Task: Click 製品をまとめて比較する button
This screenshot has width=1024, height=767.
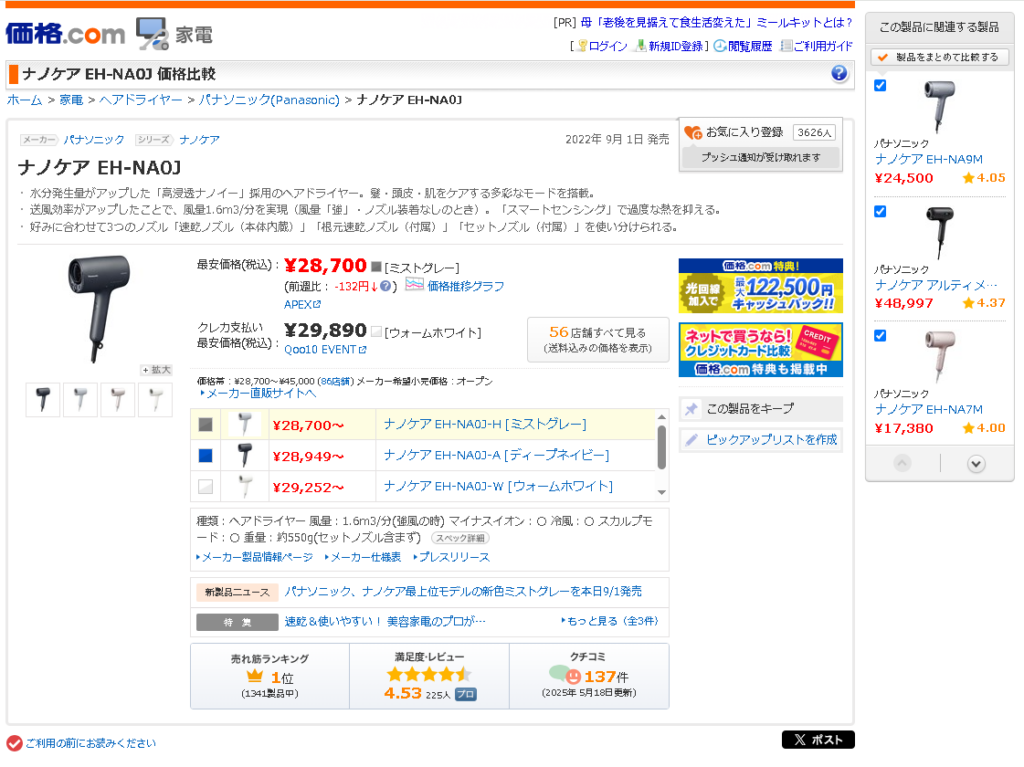Action: [939, 57]
